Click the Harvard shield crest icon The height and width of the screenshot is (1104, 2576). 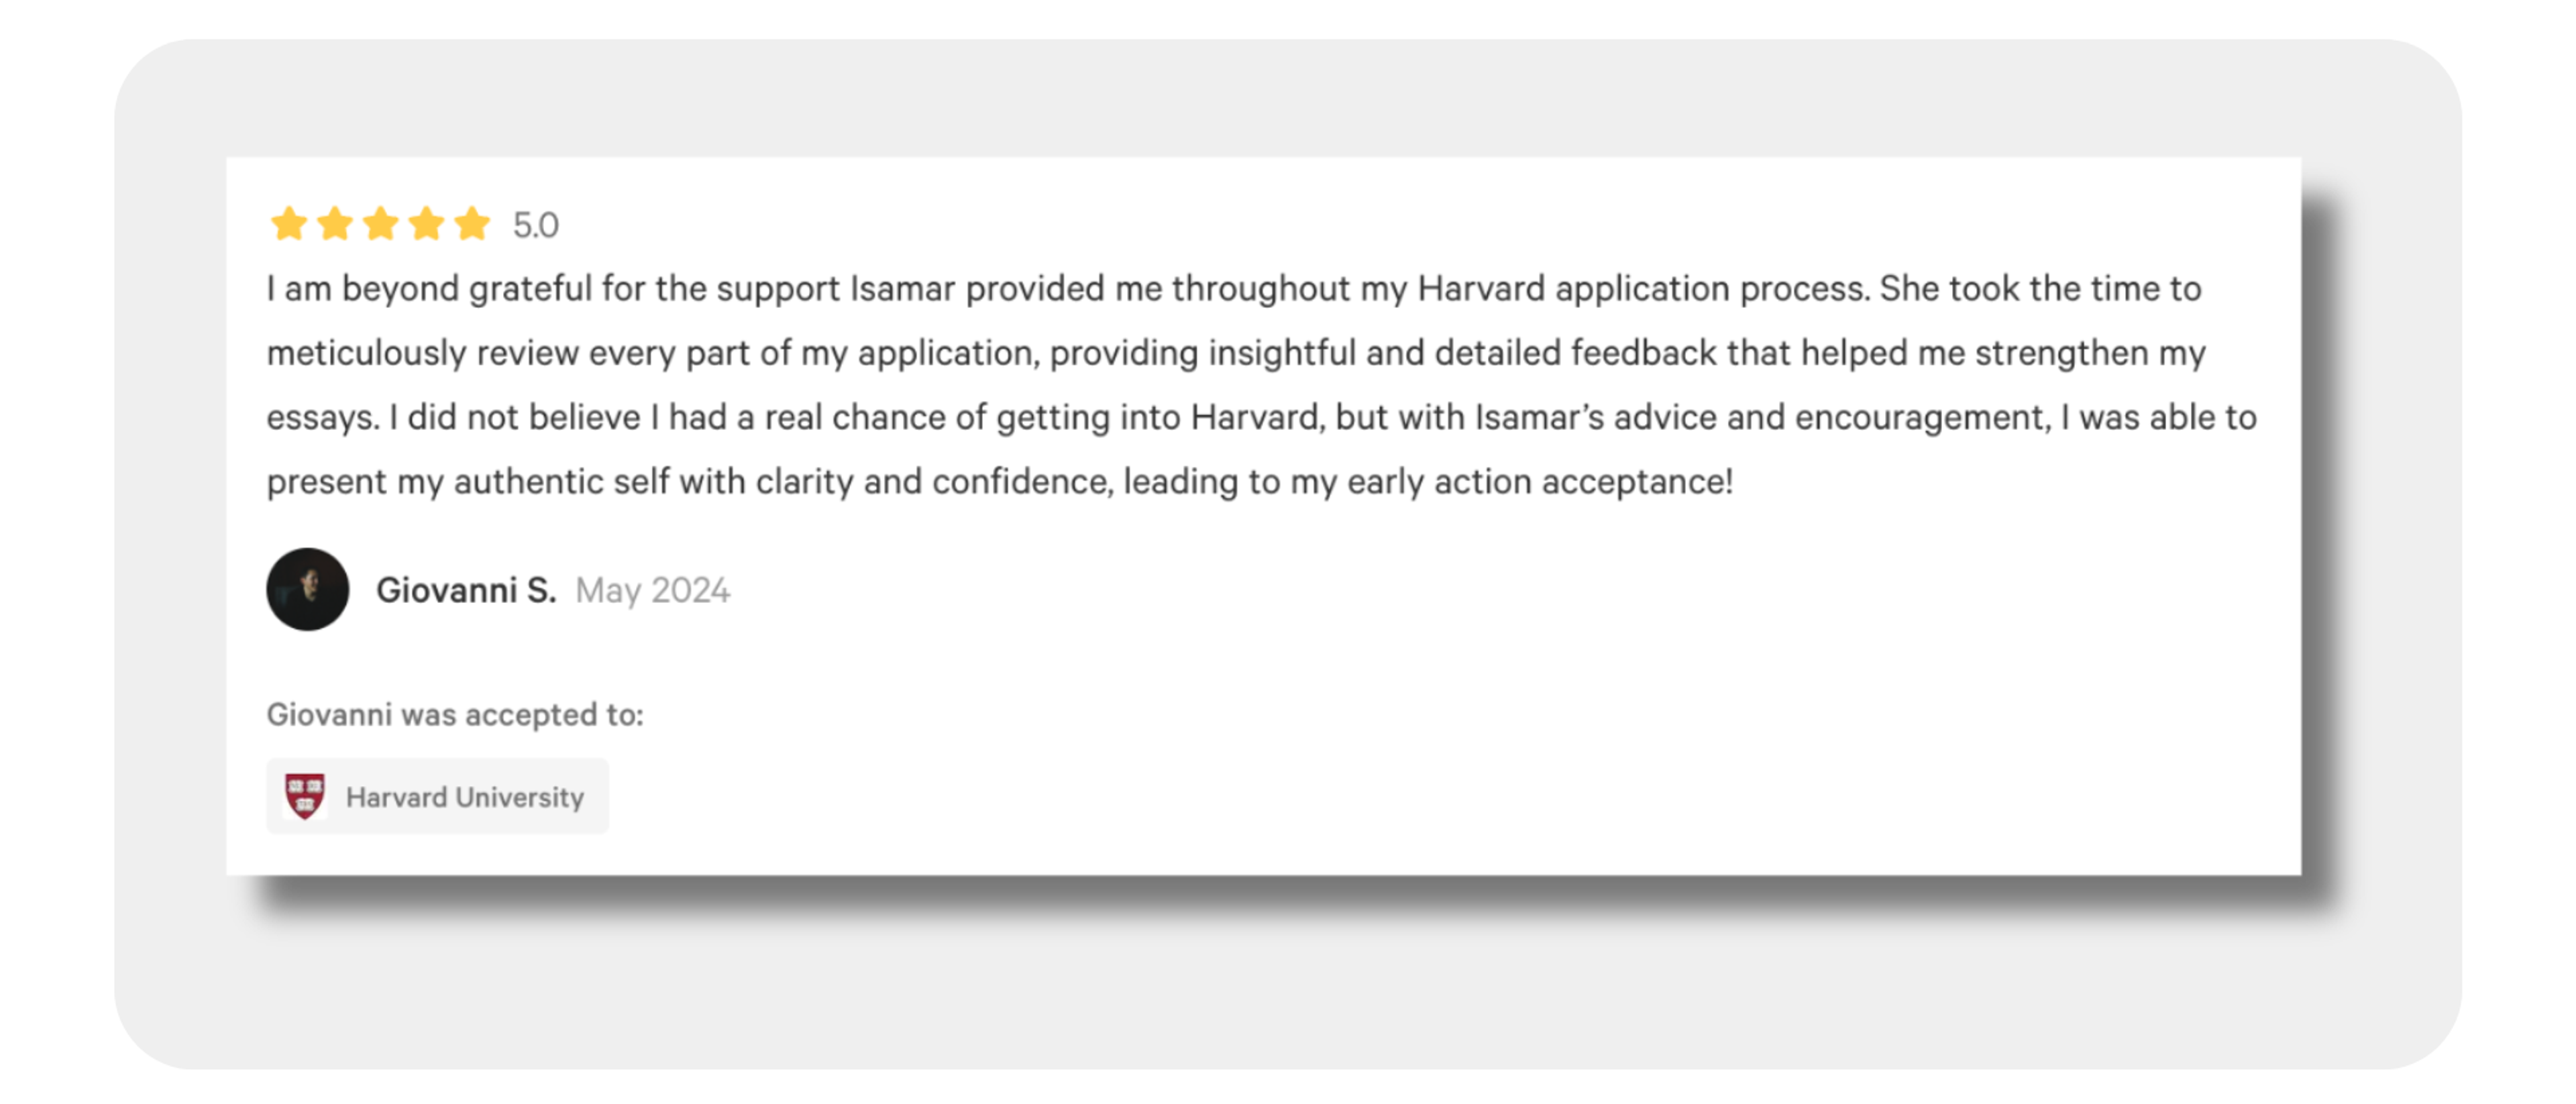[x=305, y=796]
